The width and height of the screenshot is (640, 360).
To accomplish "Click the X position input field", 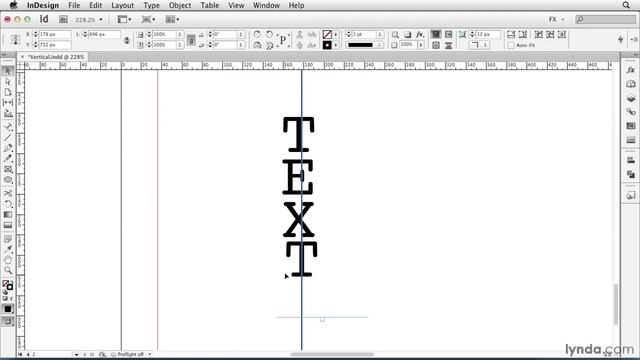I will tap(54, 34).
